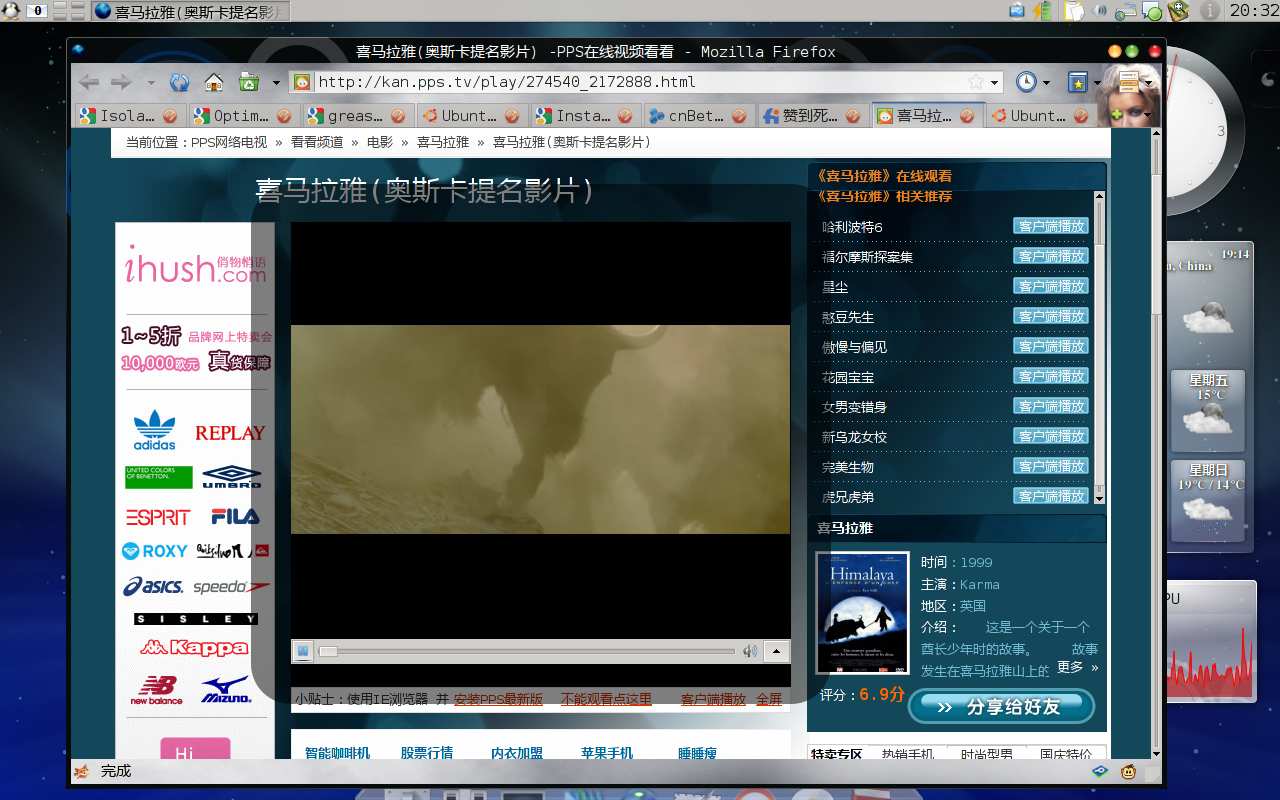This screenshot has height=800, width=1280.
Task: Click the '更多 »' more link
Action: point(1078,667)
